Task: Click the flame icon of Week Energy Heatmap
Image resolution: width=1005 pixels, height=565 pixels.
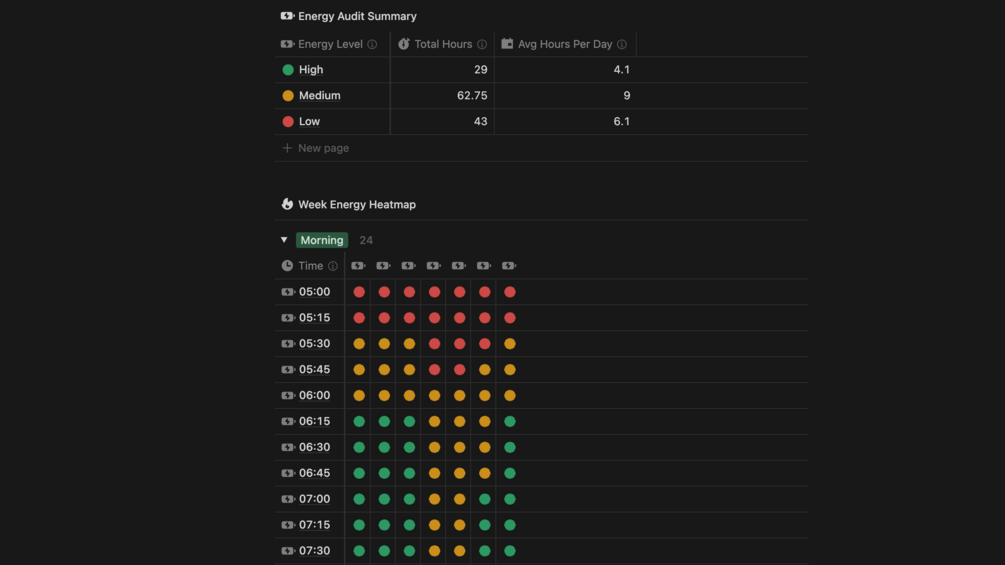Action: (287, 204)
